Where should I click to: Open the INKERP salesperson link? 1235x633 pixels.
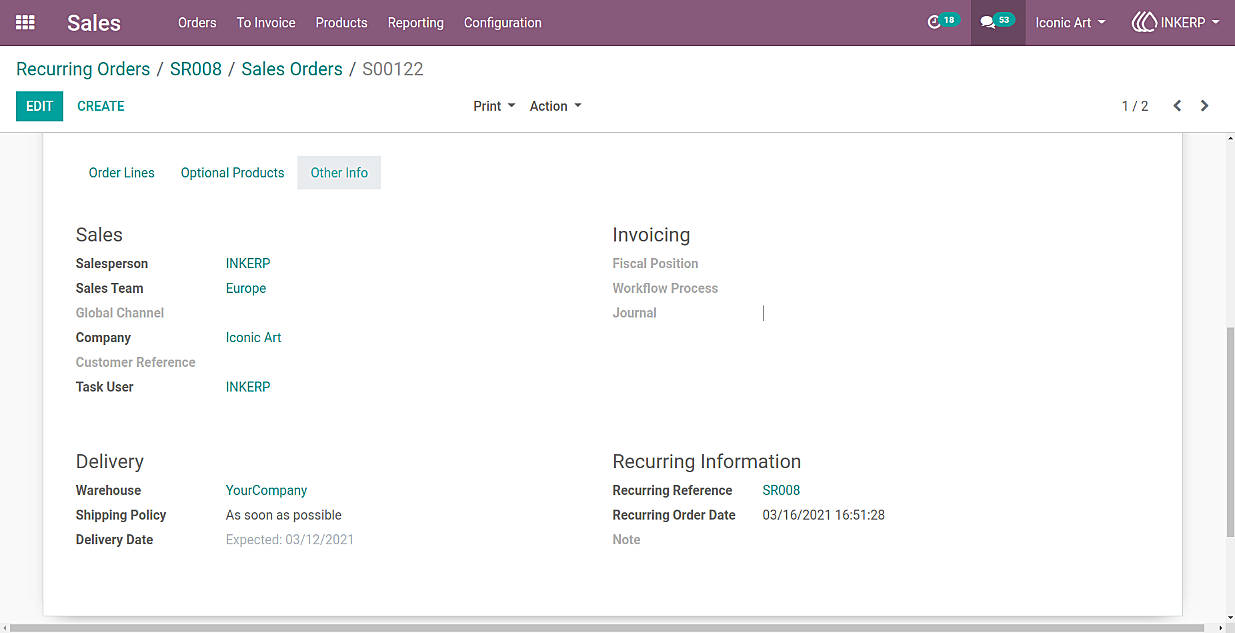pos(248,264)
